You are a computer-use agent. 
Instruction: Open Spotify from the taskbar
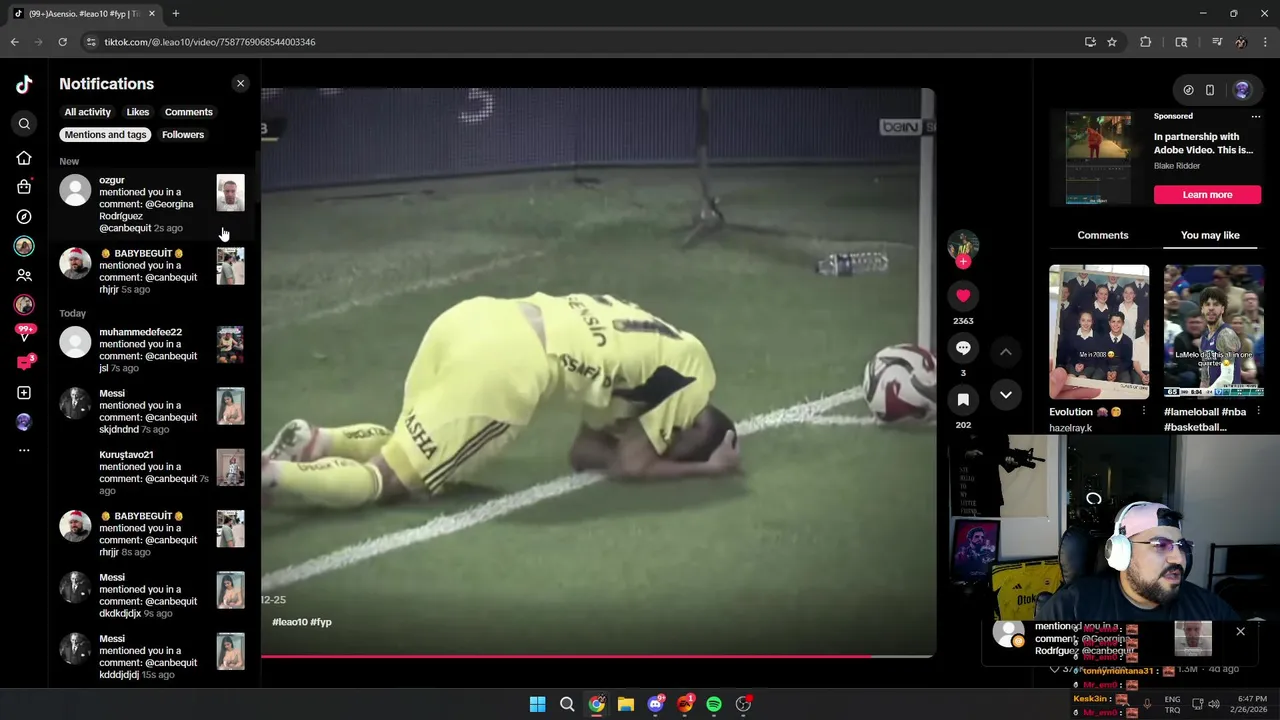coord(714,704)
